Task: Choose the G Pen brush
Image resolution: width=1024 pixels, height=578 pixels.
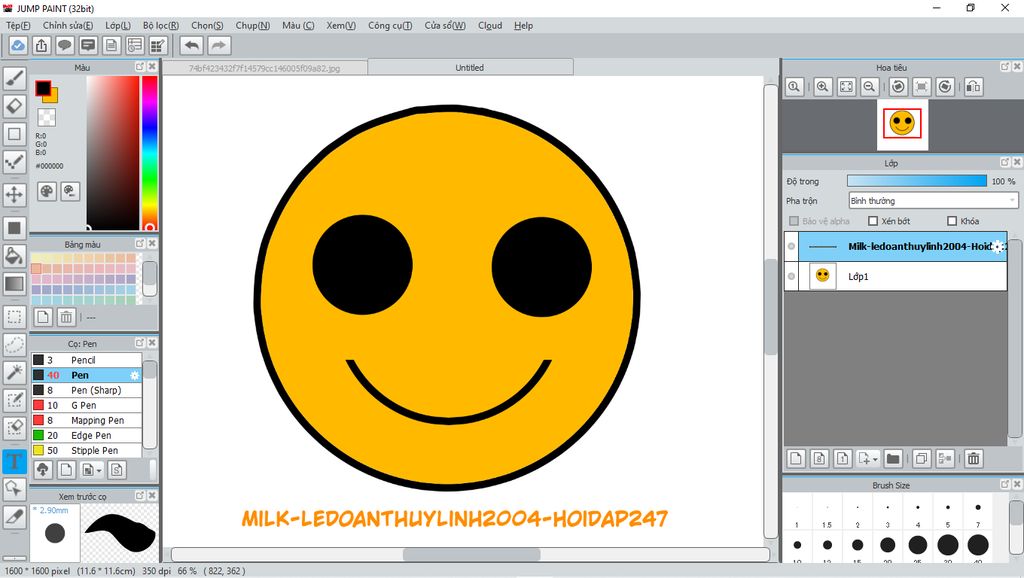Action: (86, 405)
